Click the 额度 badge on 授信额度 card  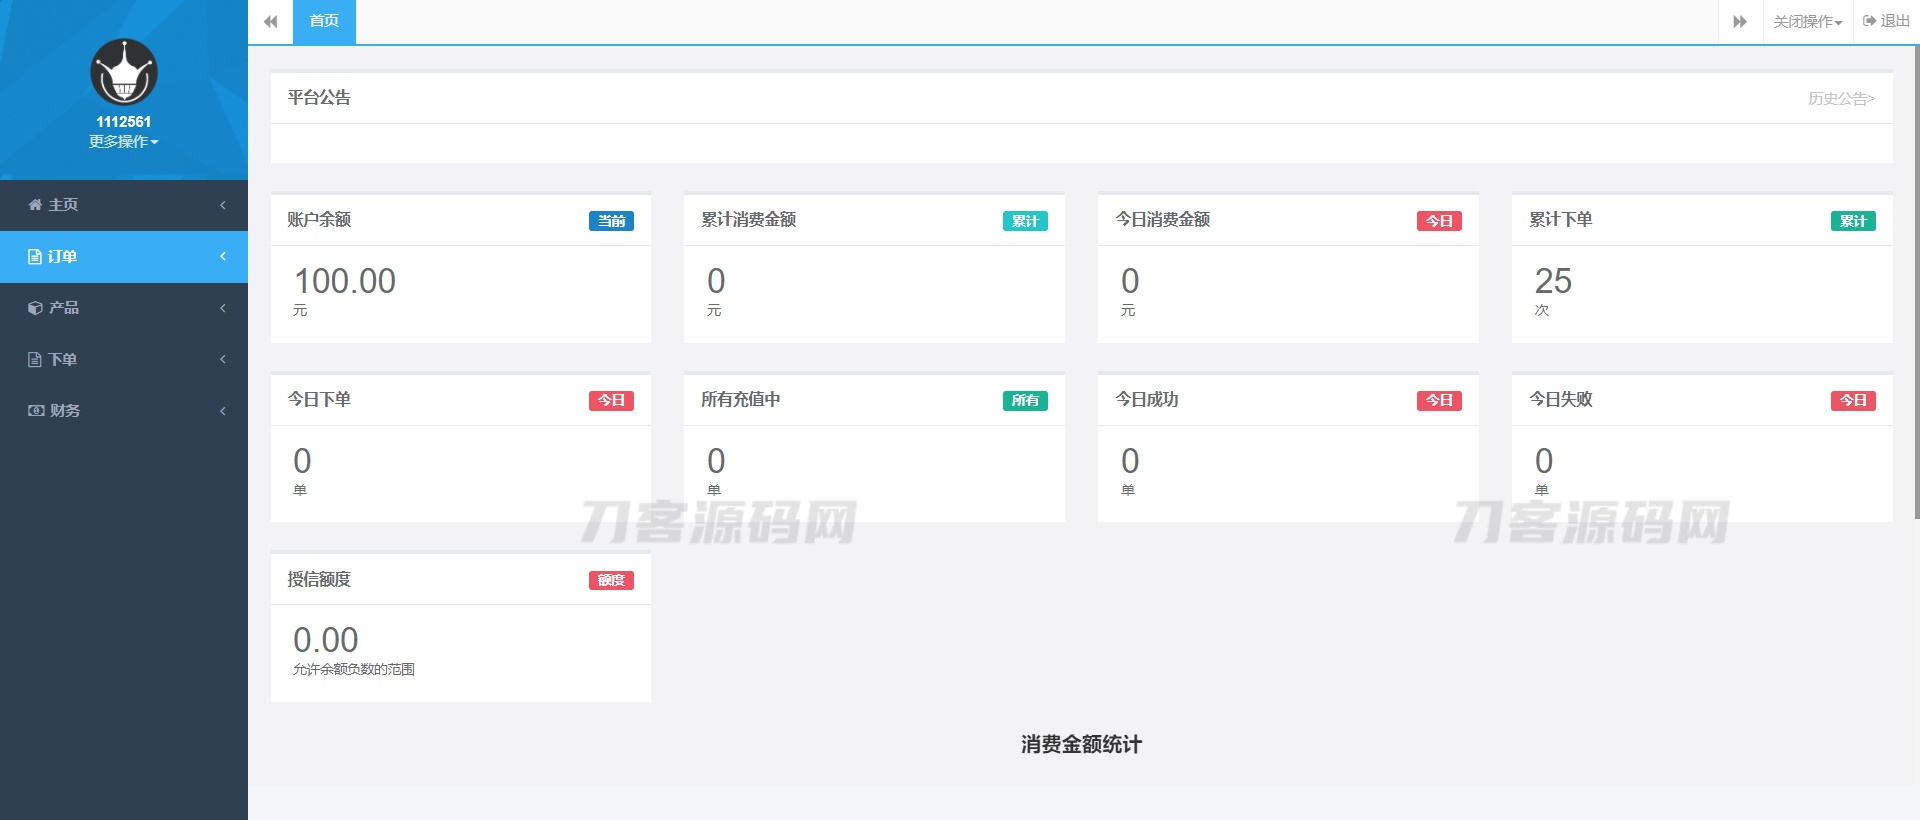[x=611, y=581]
